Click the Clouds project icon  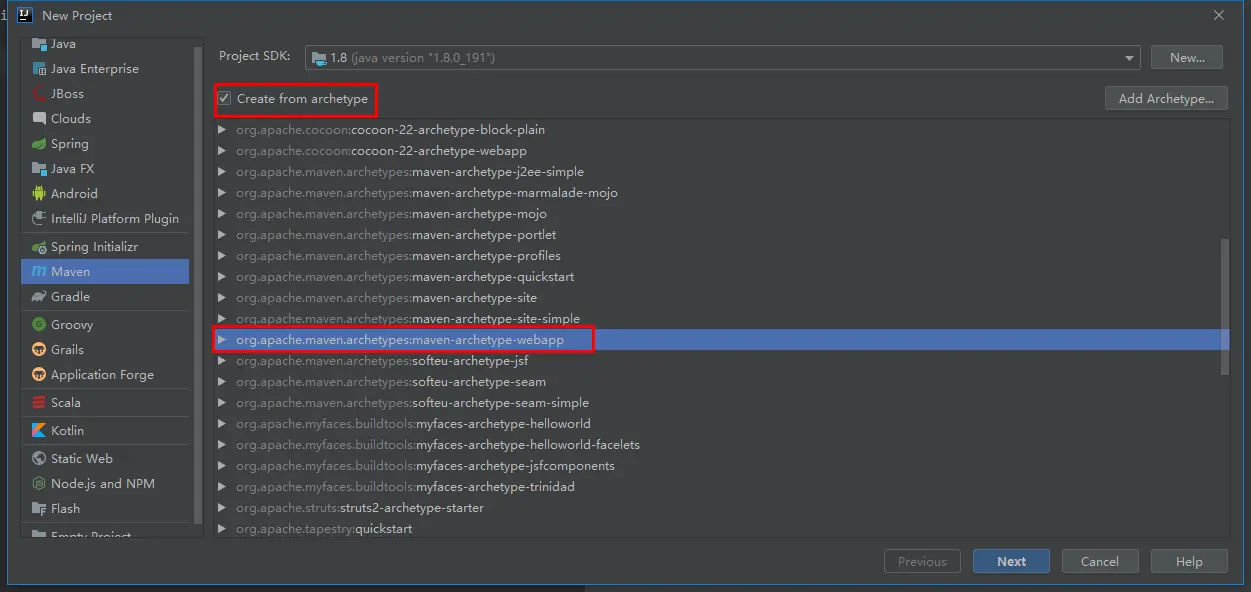tap(39, 119)
